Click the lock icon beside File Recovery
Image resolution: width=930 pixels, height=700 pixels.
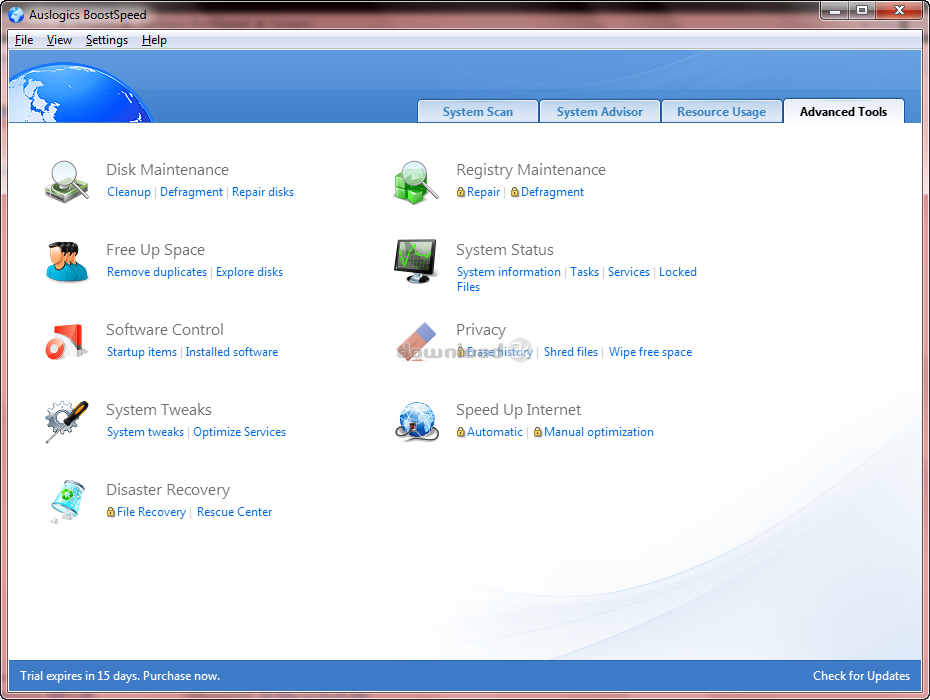point(111,512)
